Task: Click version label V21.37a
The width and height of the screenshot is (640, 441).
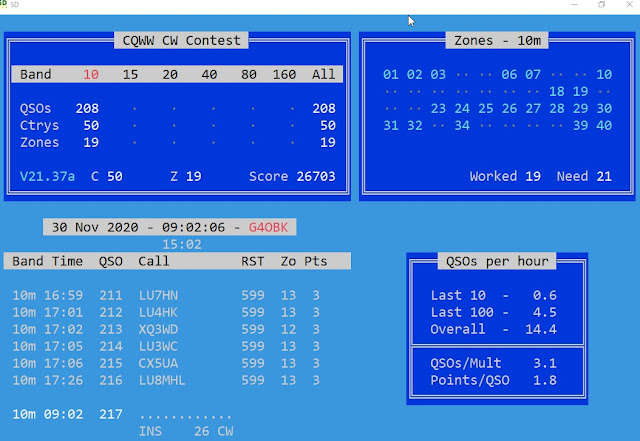Action: (47, 176)
